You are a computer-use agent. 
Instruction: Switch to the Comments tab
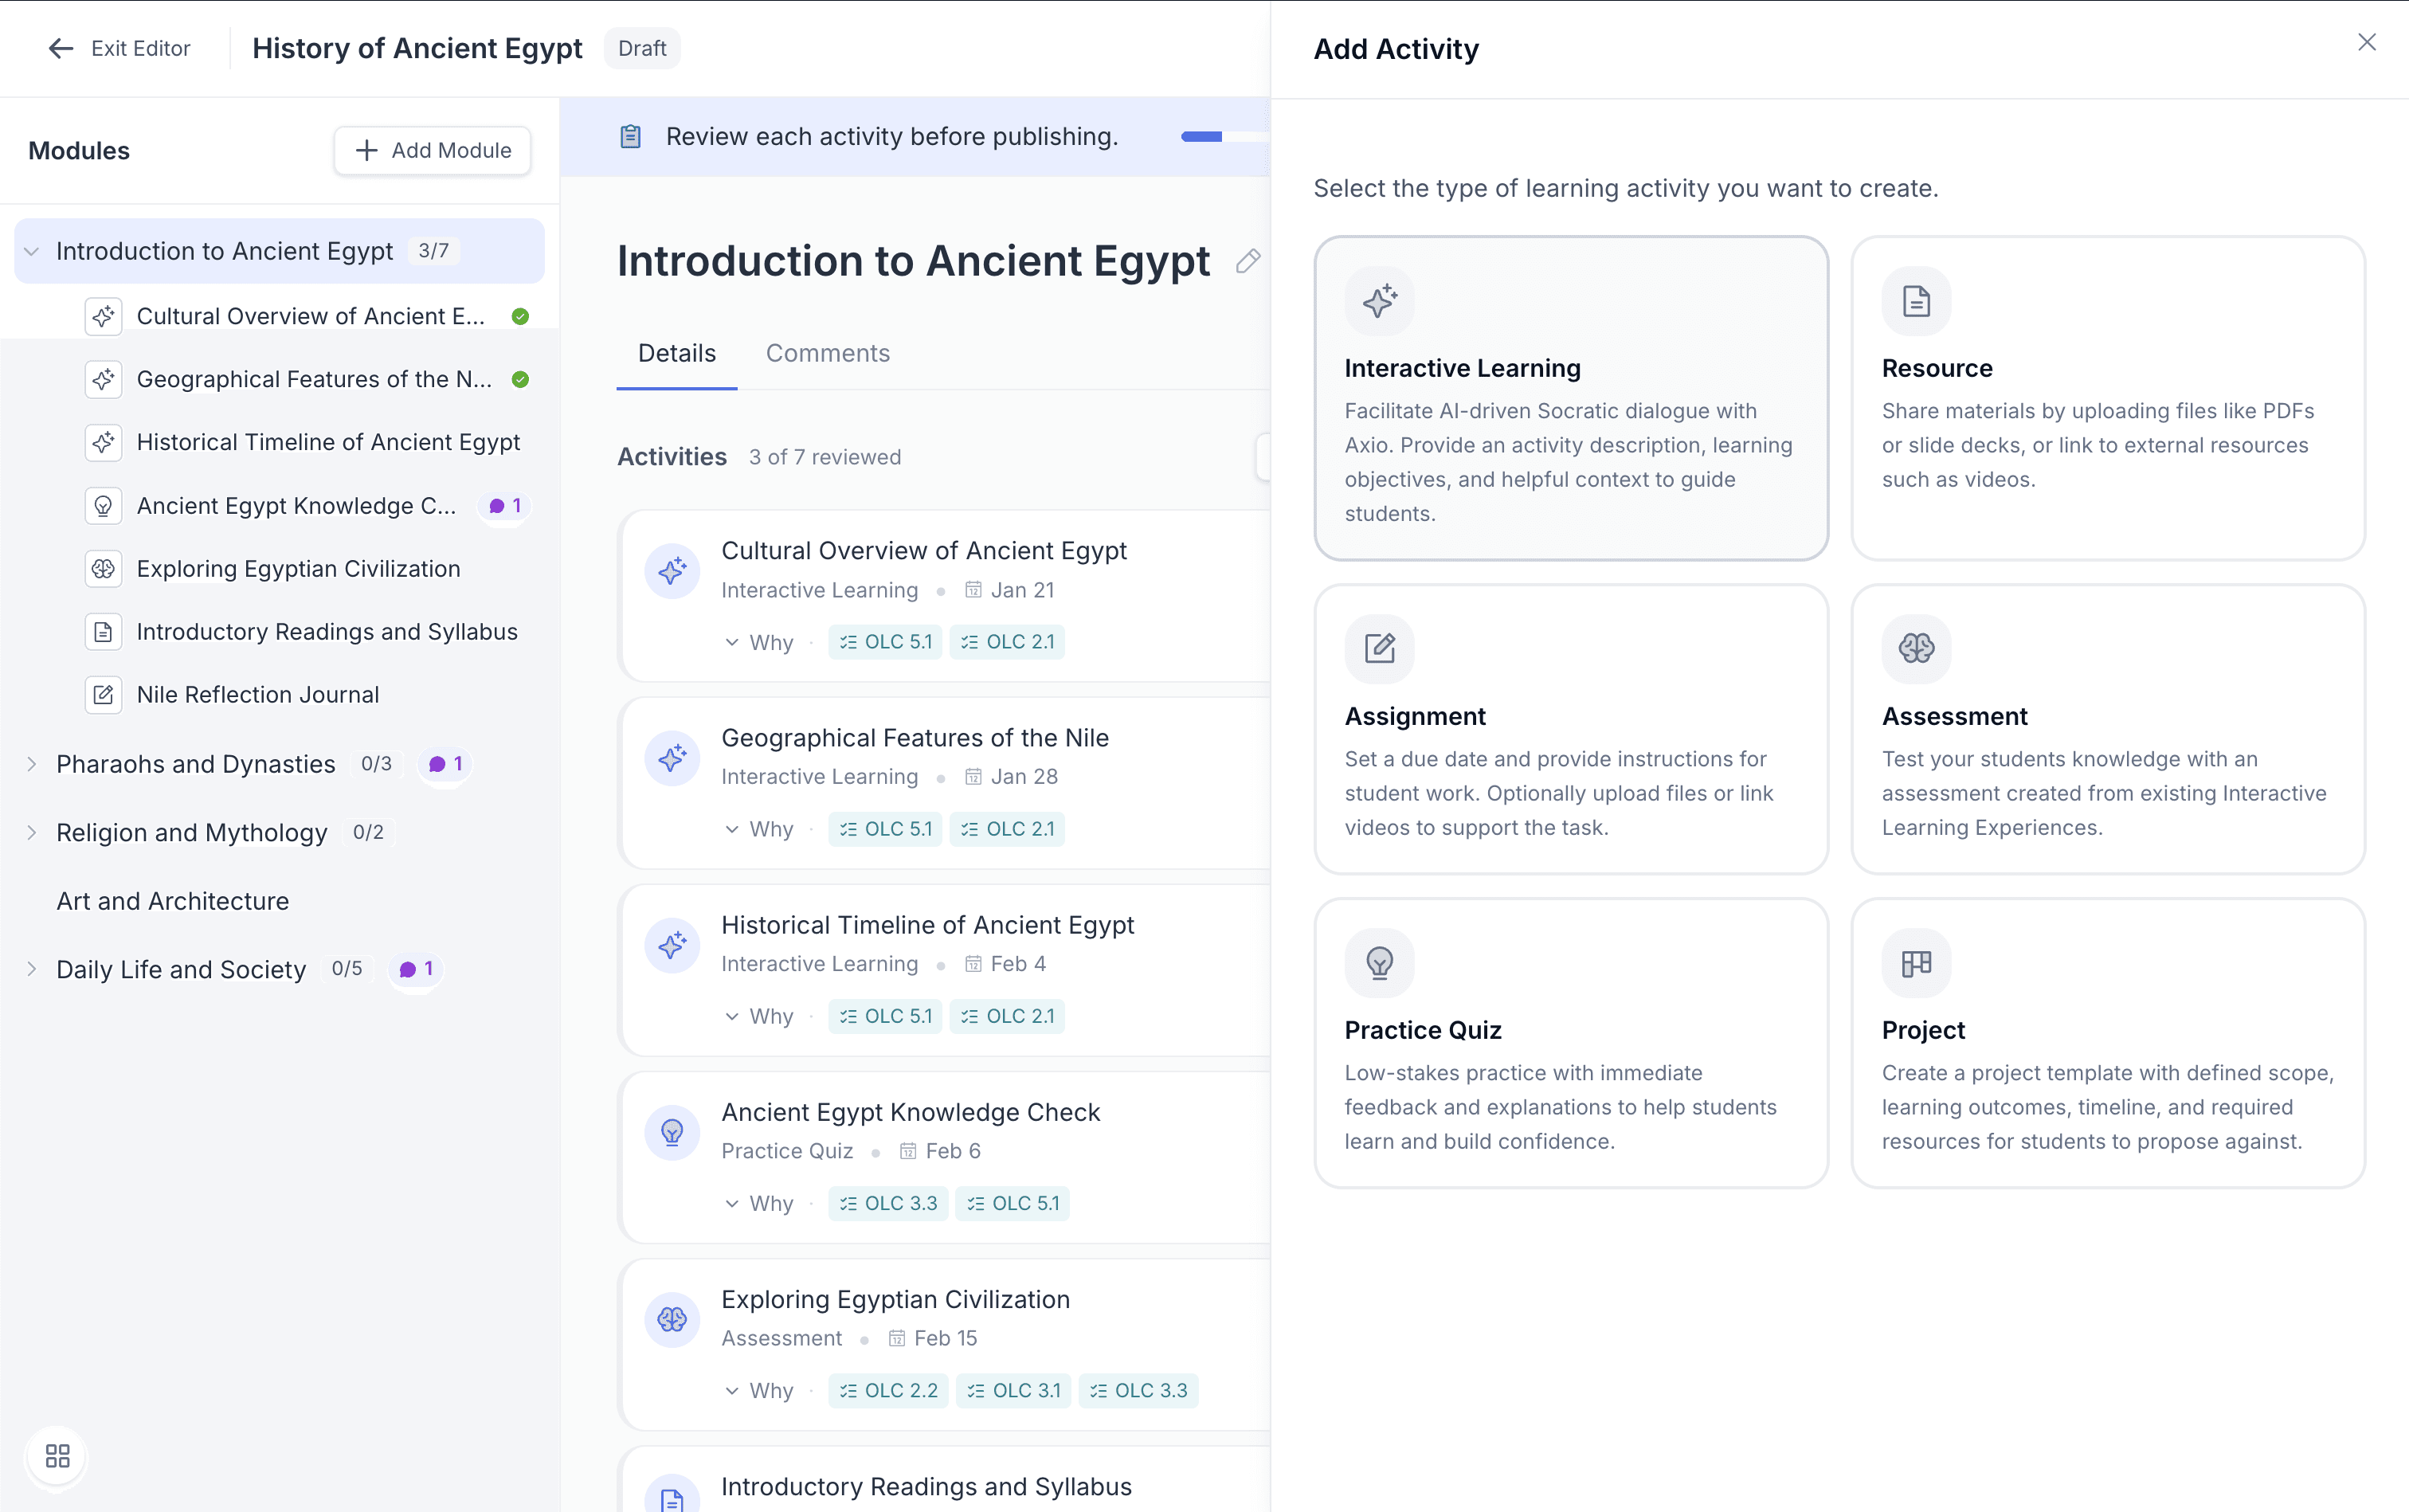click(828, 353)
